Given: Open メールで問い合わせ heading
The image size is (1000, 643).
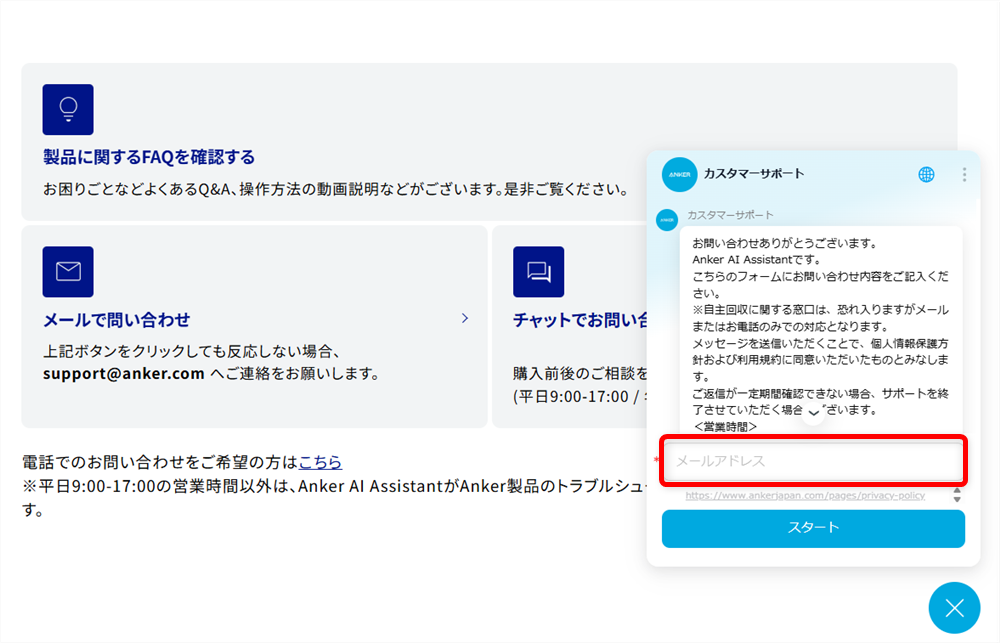Looking at the screenshot, I should coord(117,320).
